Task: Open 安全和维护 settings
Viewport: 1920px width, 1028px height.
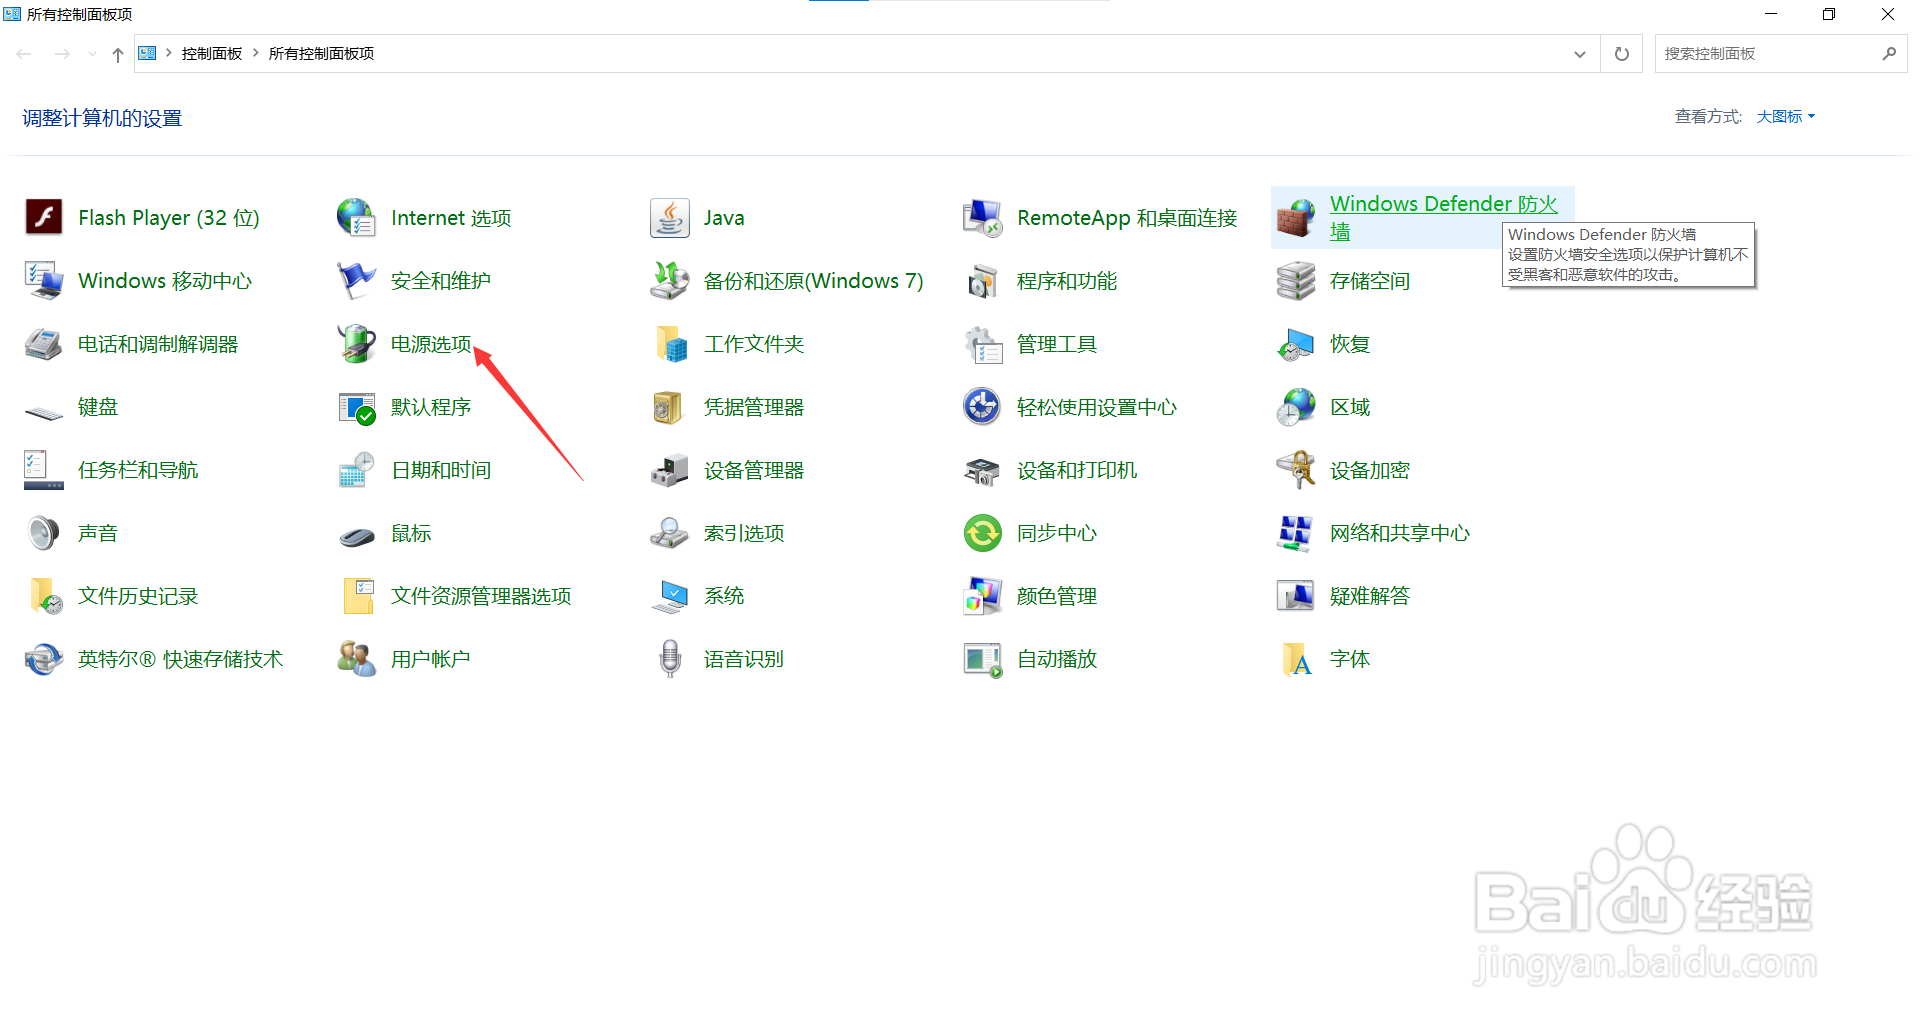Action: (440, 280)
